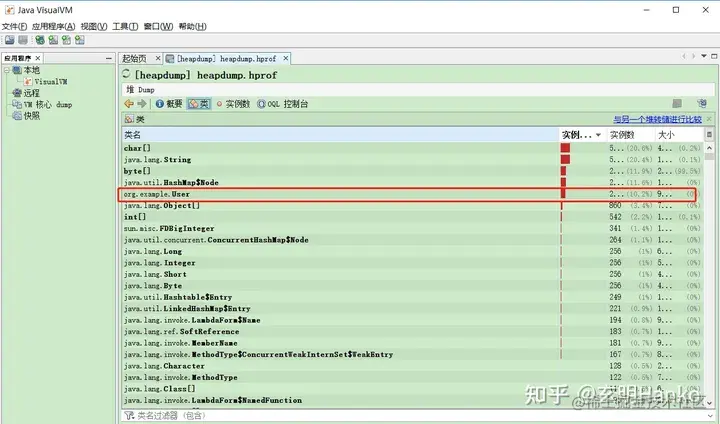
Task: Close the 应用程序 panel
Action: click(x=38, y=58)
